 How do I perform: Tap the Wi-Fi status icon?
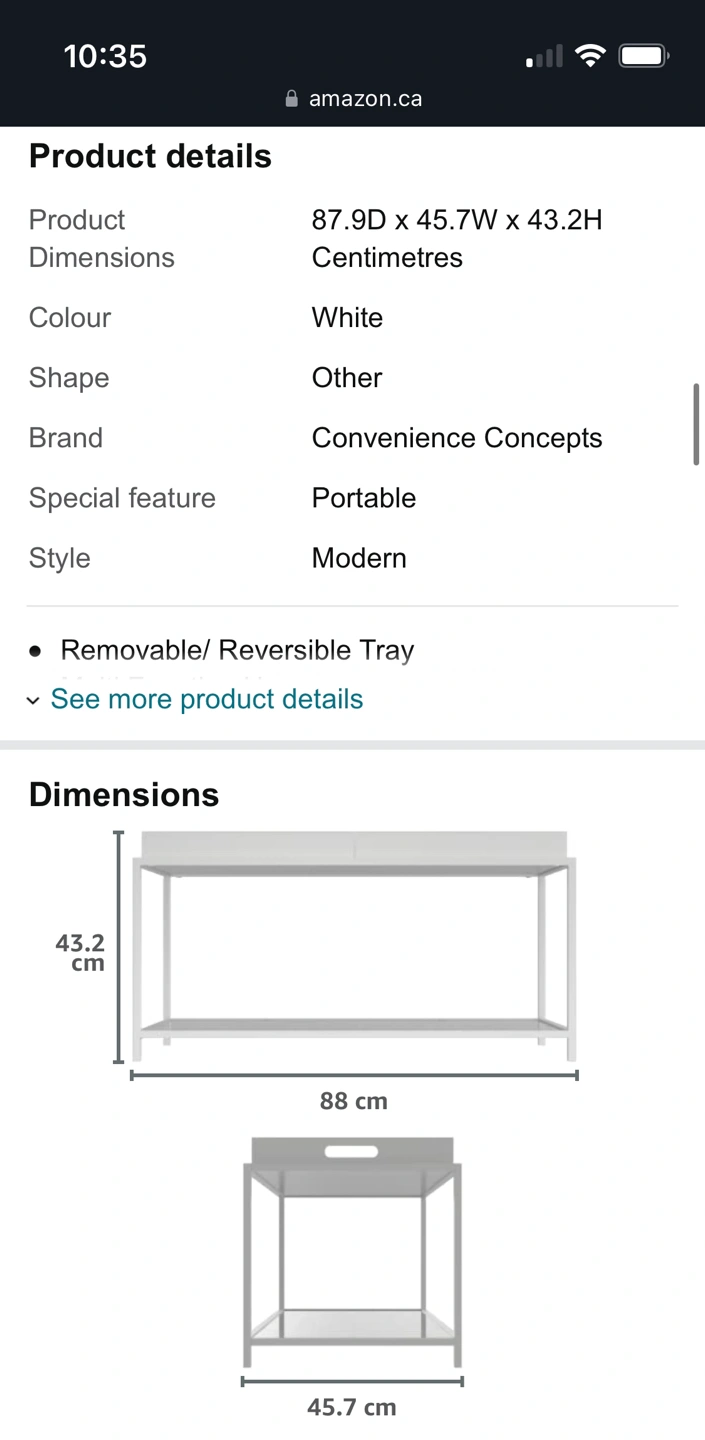tap(591, 56)
